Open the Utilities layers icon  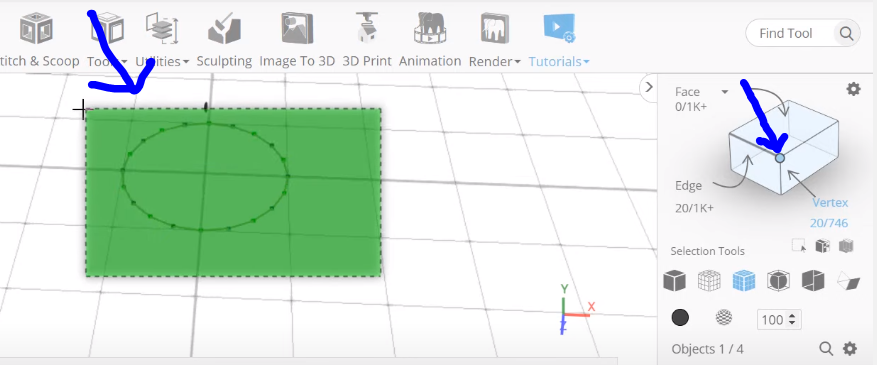coord(162,29)
